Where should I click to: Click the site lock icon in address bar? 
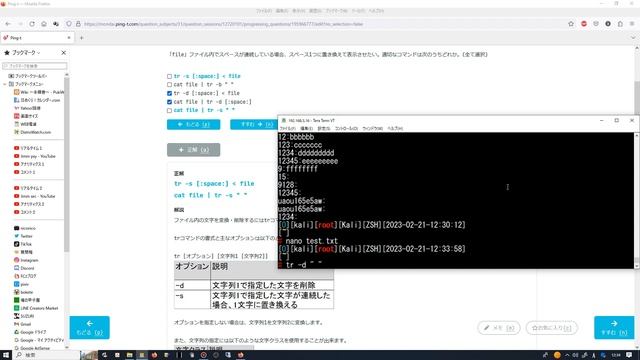point(78,24)
